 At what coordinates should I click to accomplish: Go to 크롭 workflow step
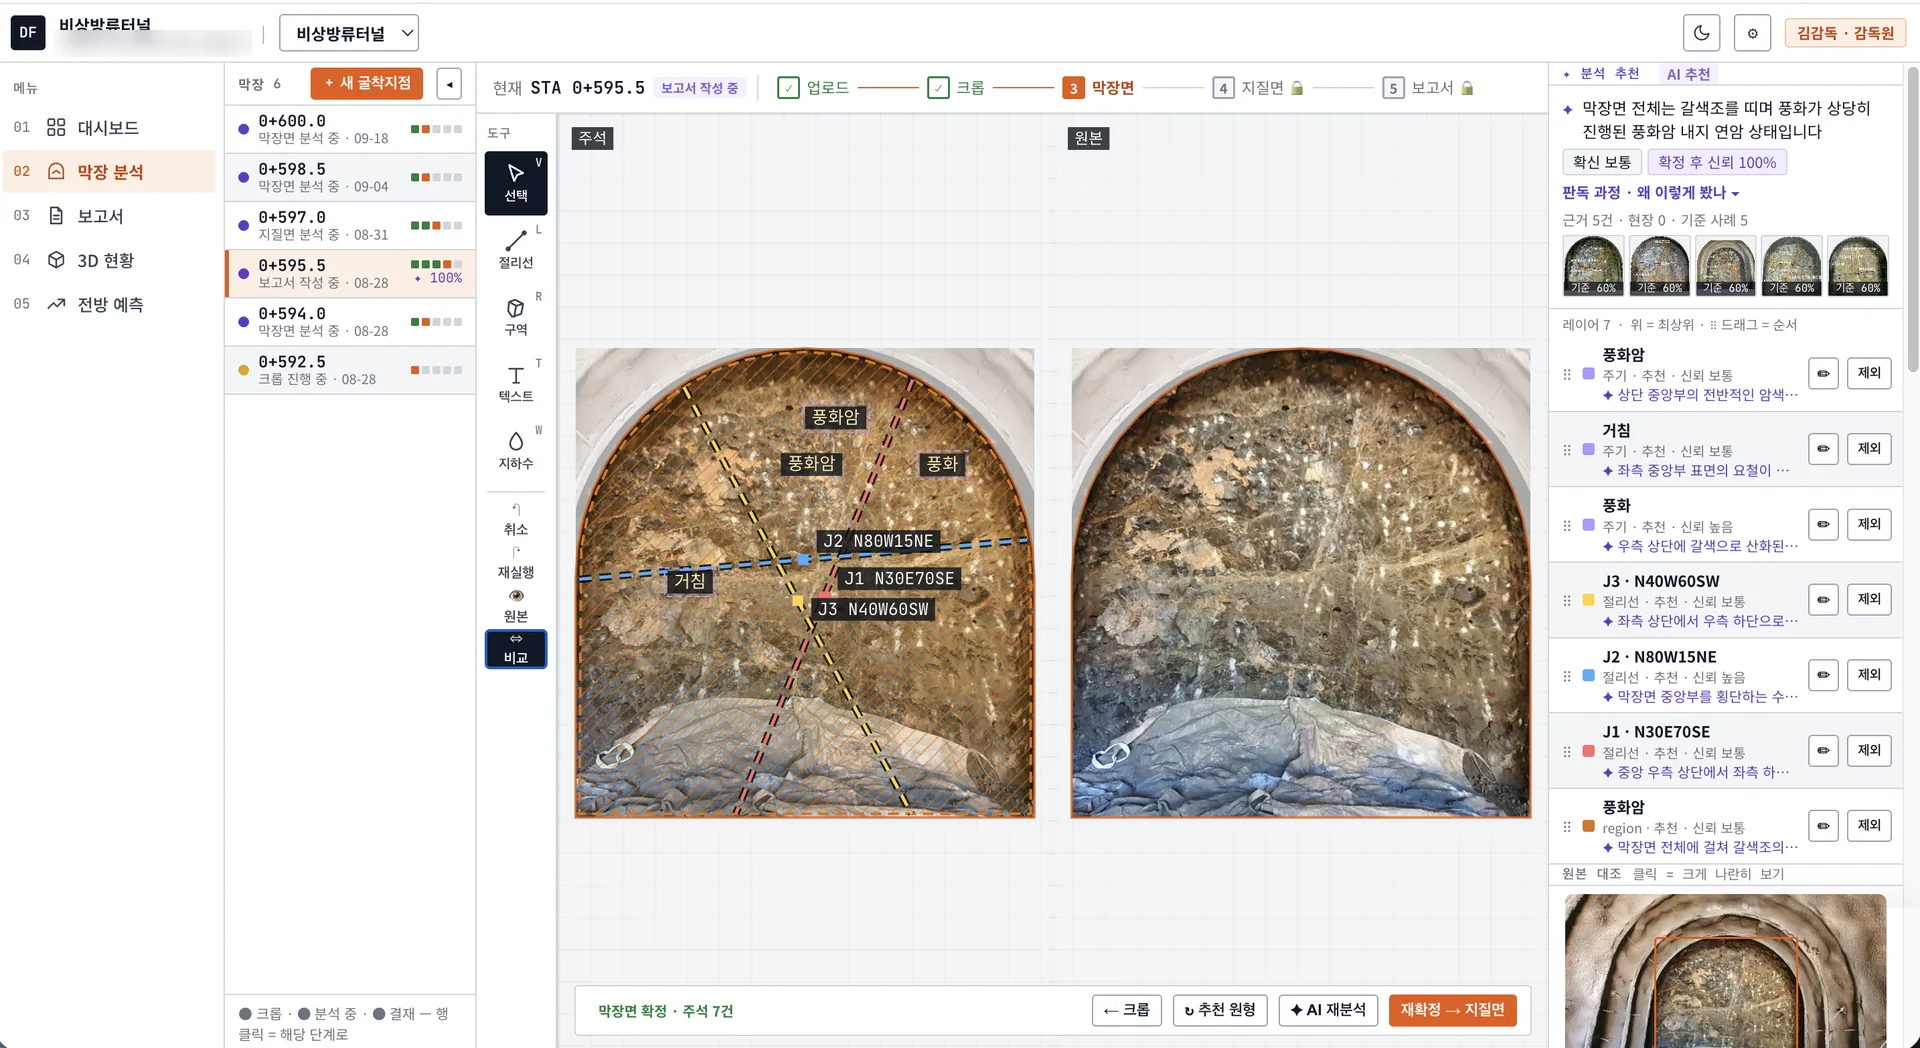[x=956, y=88]
